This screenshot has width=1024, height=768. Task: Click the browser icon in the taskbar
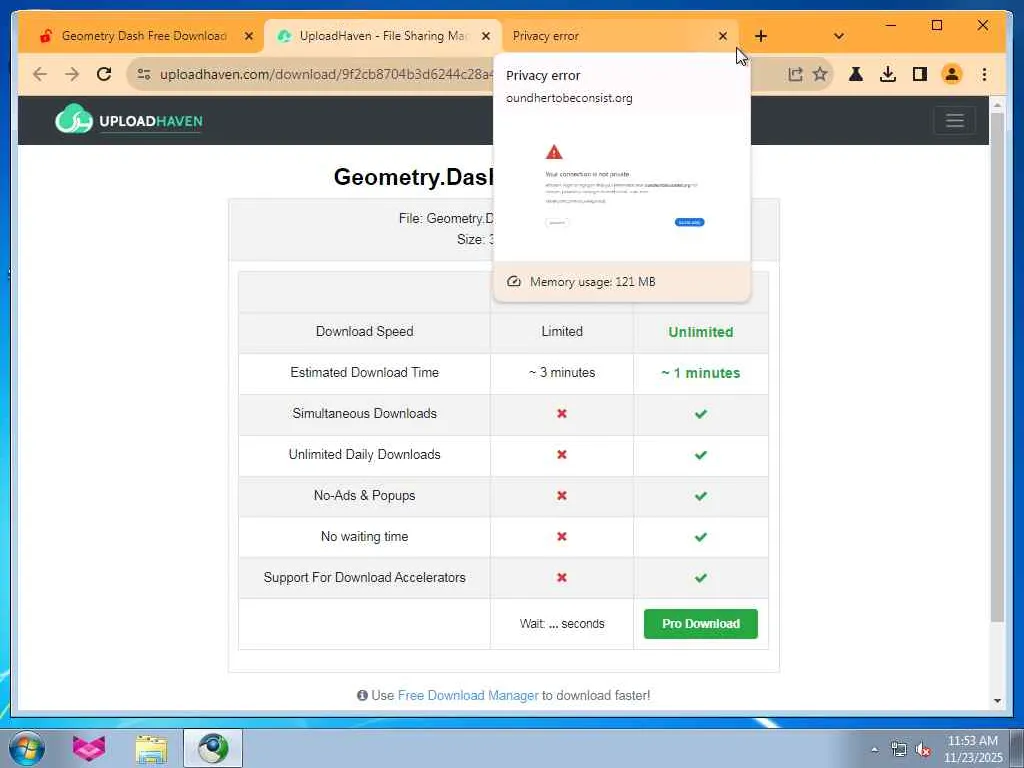(213, 748)
